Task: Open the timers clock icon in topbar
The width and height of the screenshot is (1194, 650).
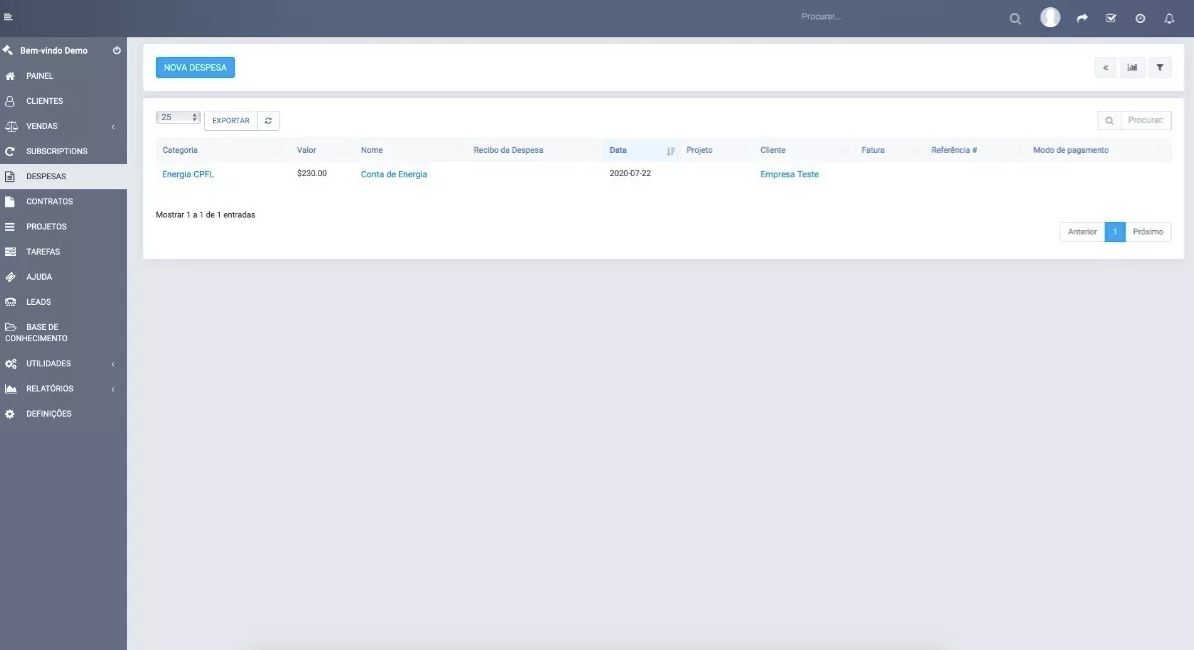Action: click(1138, 17)
